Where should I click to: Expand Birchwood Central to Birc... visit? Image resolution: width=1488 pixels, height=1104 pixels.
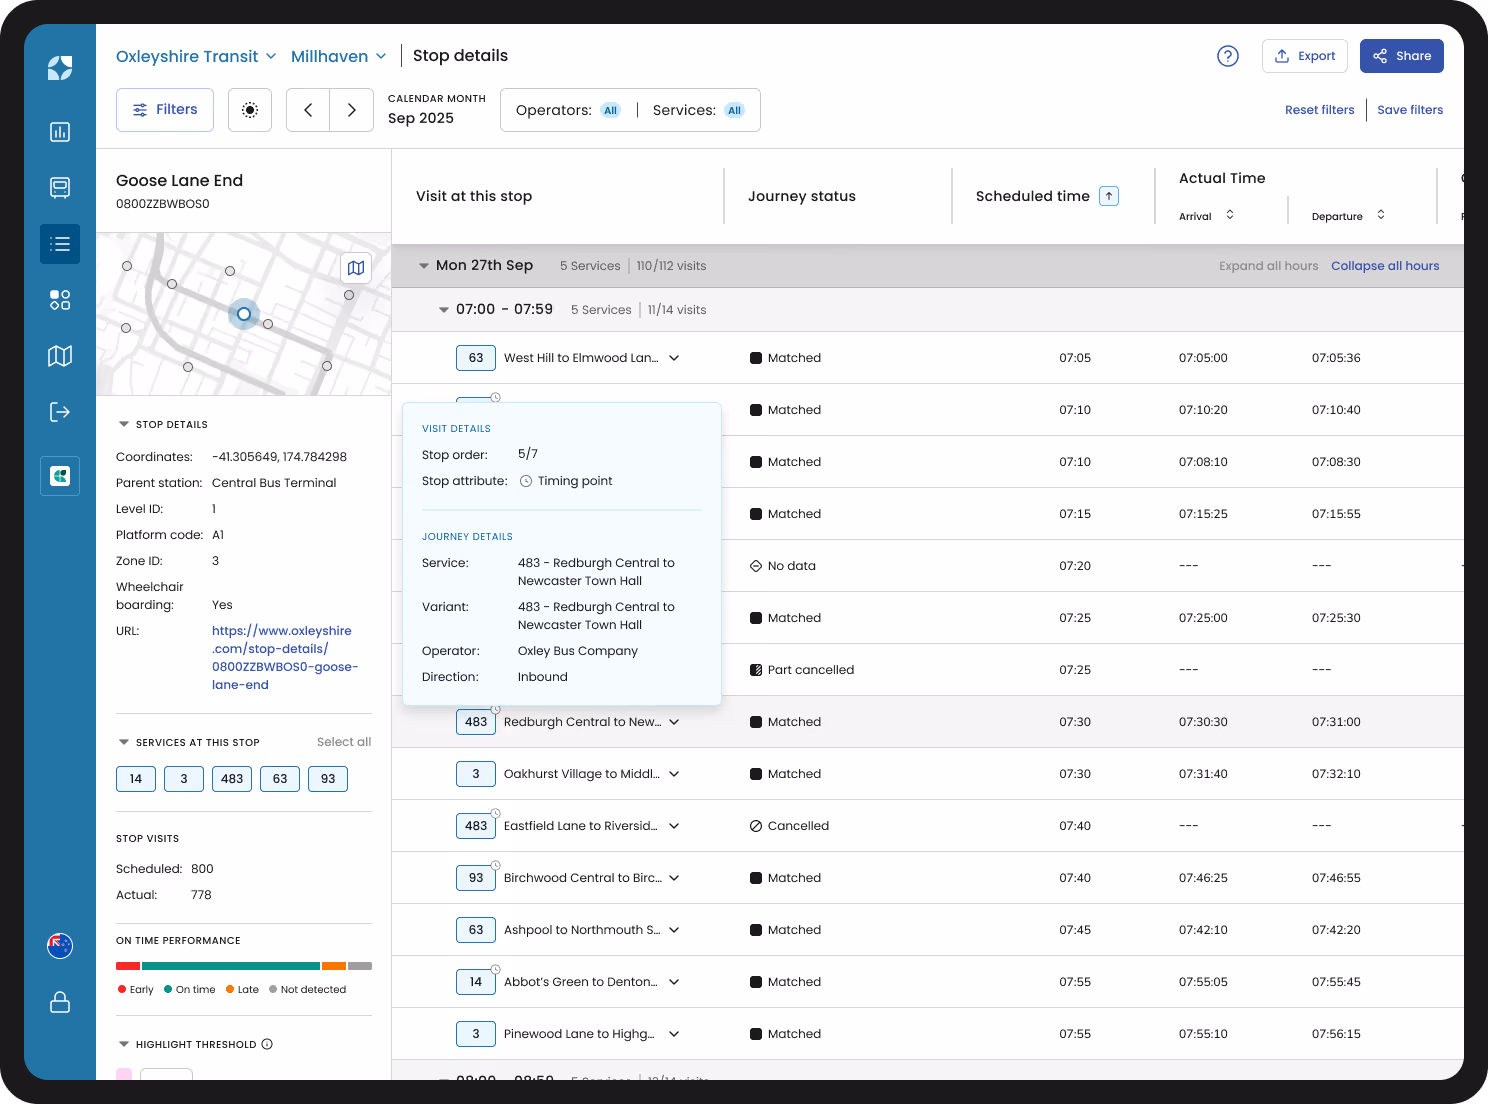[x=674, y=878]
